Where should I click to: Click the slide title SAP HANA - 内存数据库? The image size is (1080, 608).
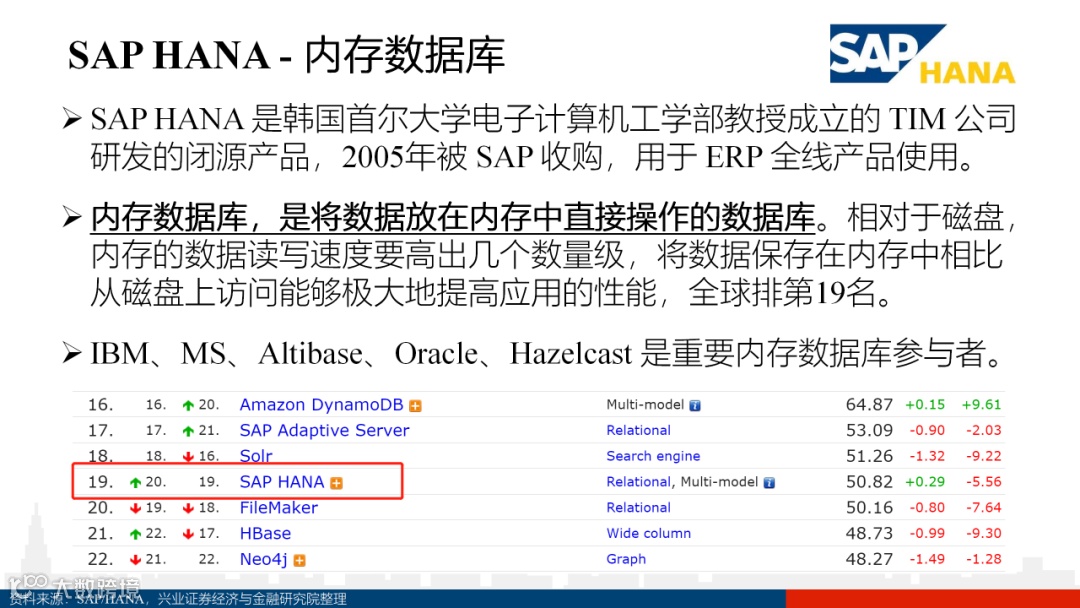click(287, 55)
